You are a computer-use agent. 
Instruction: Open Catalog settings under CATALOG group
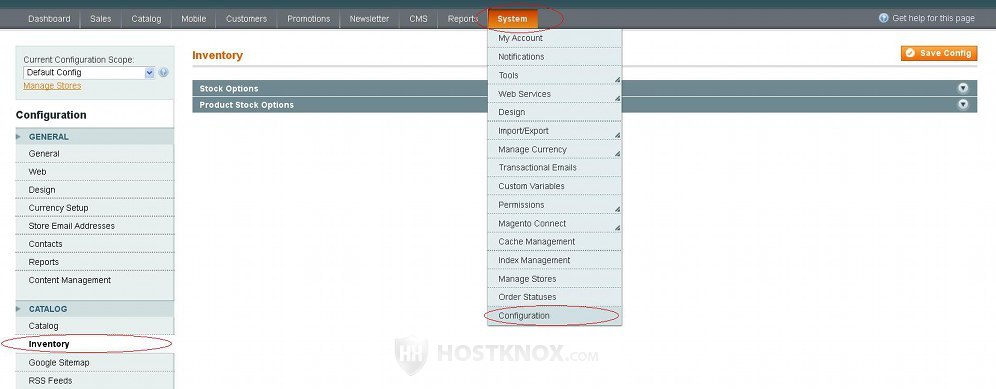pos(95,326)
